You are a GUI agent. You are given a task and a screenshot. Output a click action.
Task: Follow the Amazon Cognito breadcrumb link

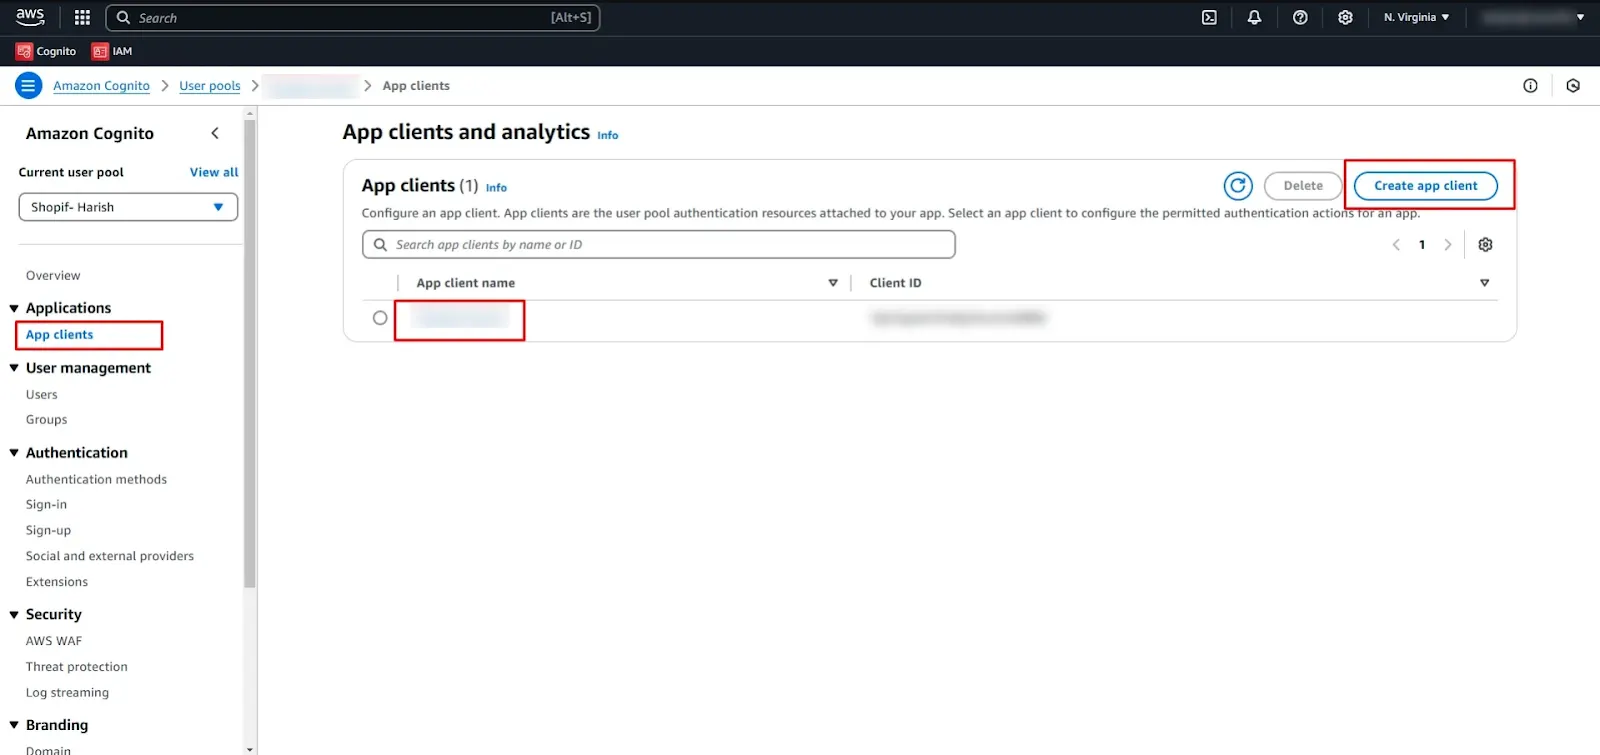pos(101,86)
